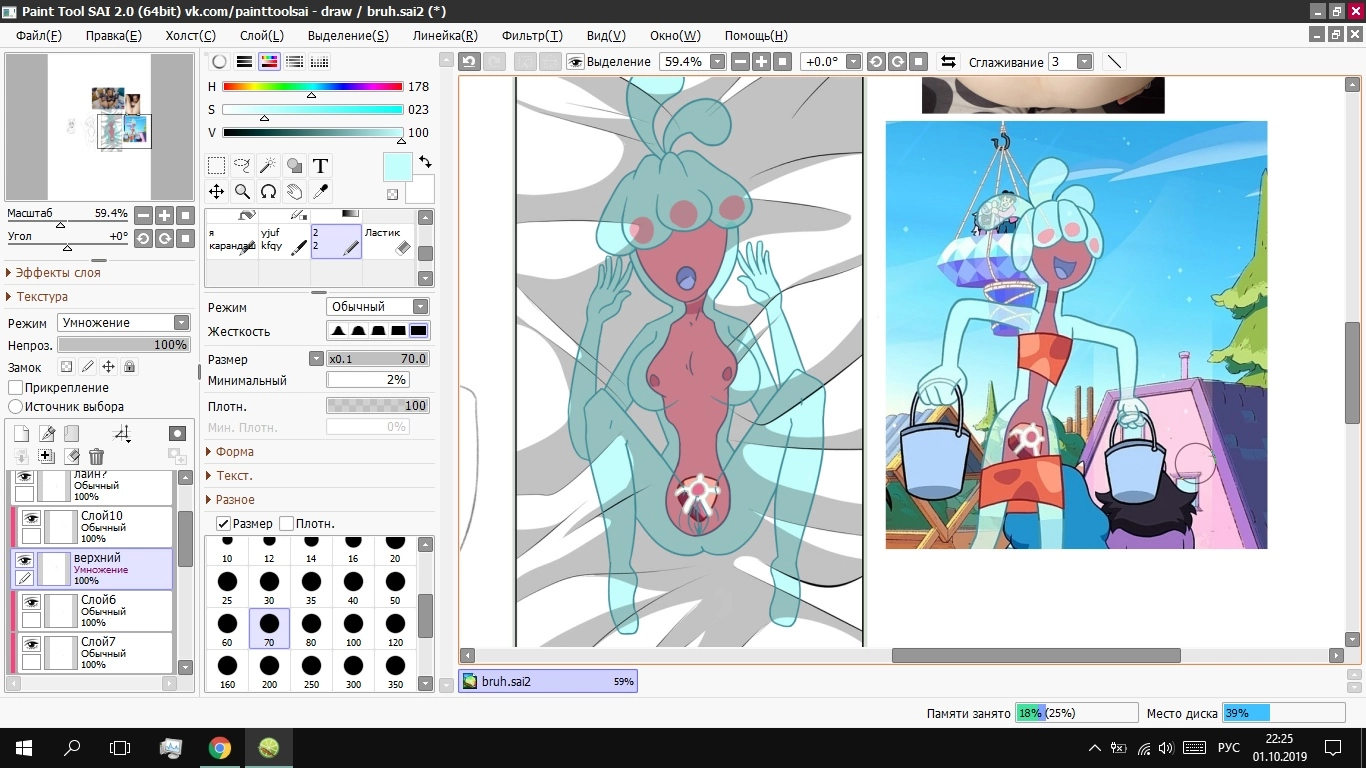The height and width of the screenshot is (768, 1366).
Task: Click the hue H slider bar
Action: pyautogui.click(x=312, y=87)
